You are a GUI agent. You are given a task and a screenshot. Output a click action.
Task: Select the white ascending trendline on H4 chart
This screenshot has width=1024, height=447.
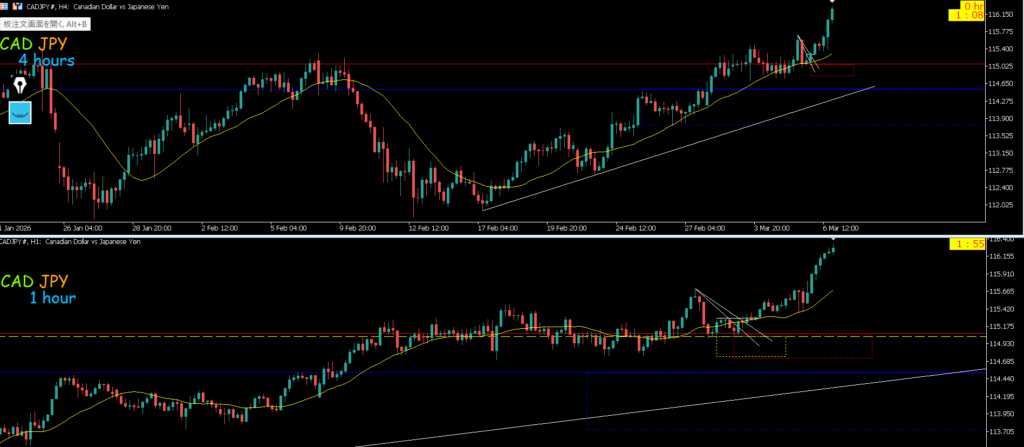[680, 148]
